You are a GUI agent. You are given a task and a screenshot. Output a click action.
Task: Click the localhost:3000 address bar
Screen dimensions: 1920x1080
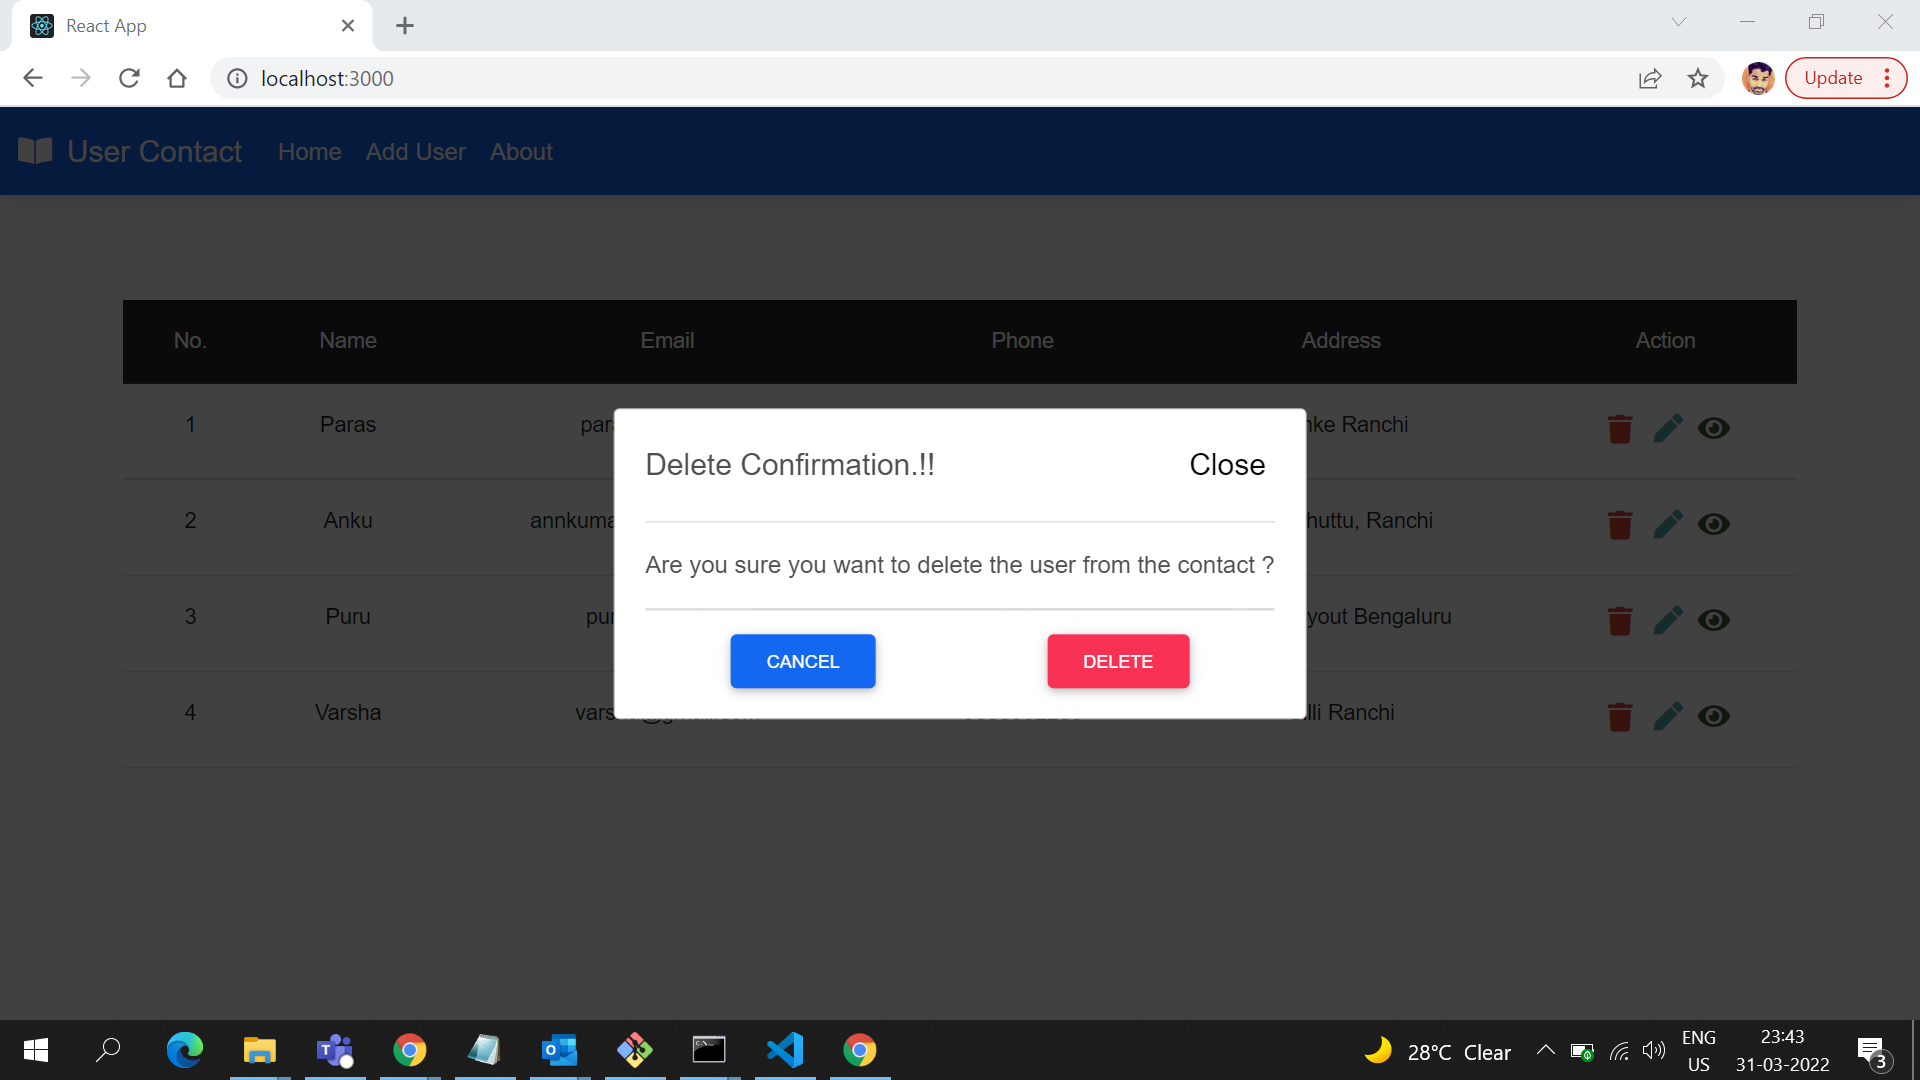[327, 78]
